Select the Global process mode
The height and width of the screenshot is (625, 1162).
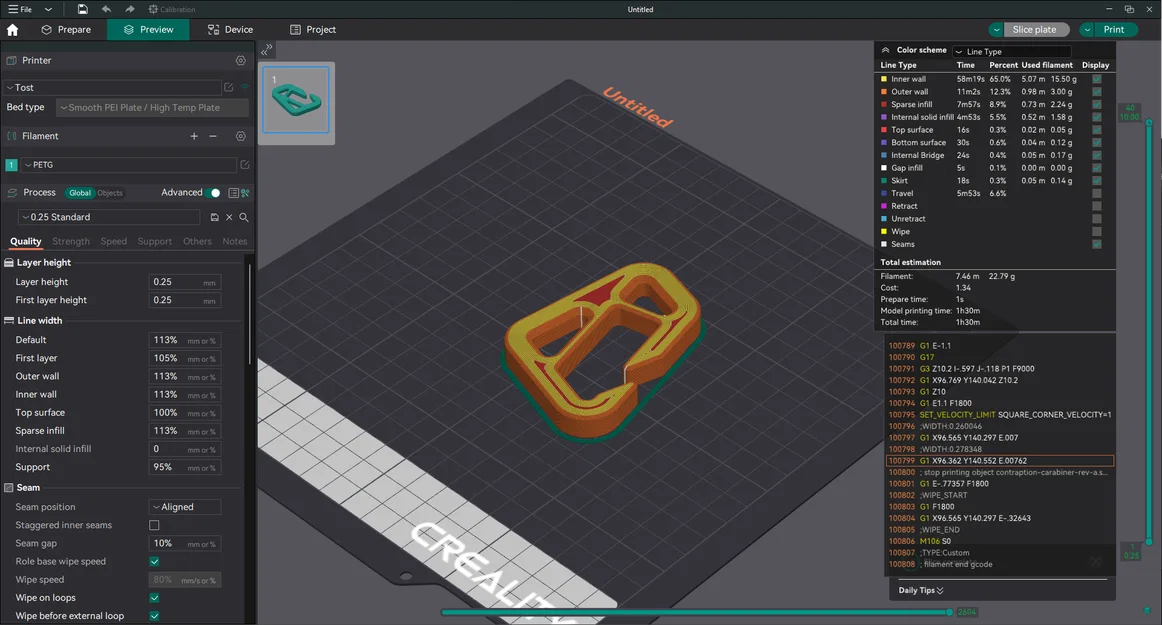tap(79, 193)
